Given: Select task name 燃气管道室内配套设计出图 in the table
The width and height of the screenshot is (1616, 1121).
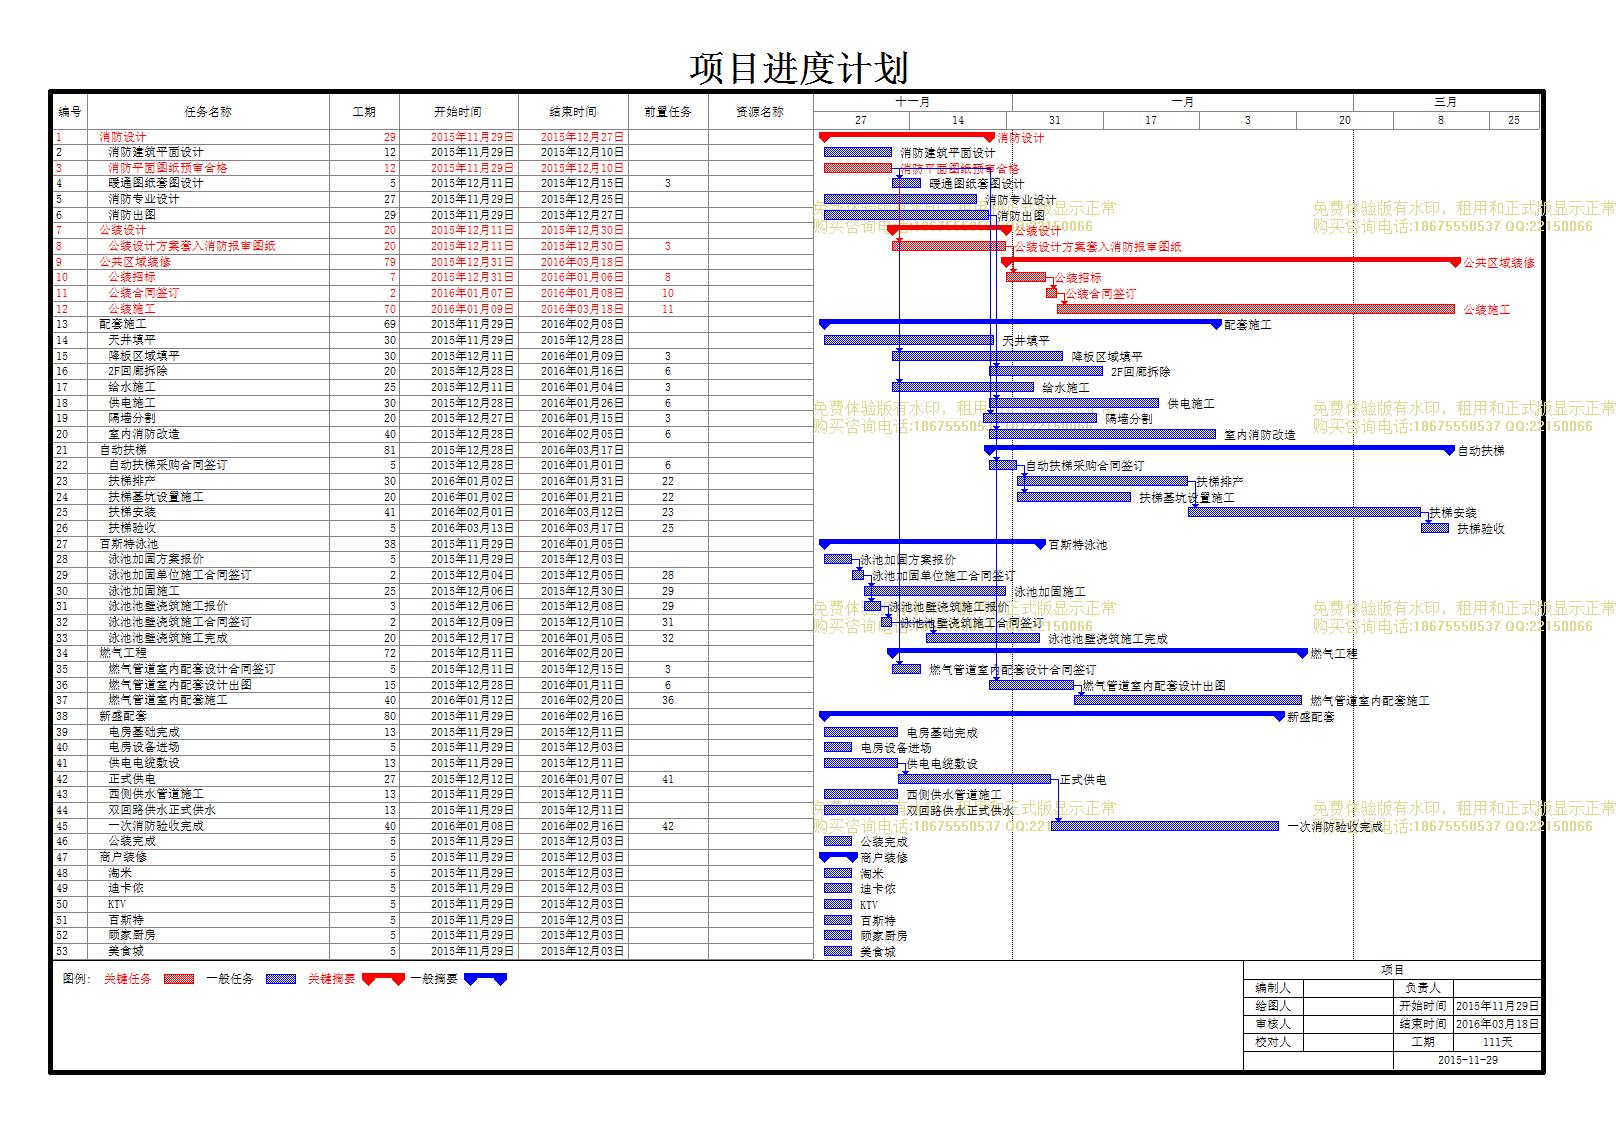Looking at the screenshot, I should (180, 685).
